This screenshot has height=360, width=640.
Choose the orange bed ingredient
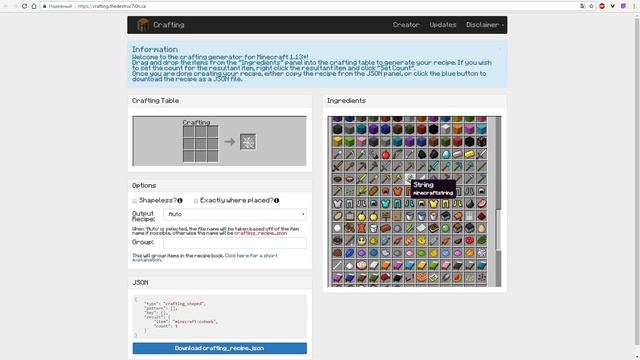(x=385, y=265)
